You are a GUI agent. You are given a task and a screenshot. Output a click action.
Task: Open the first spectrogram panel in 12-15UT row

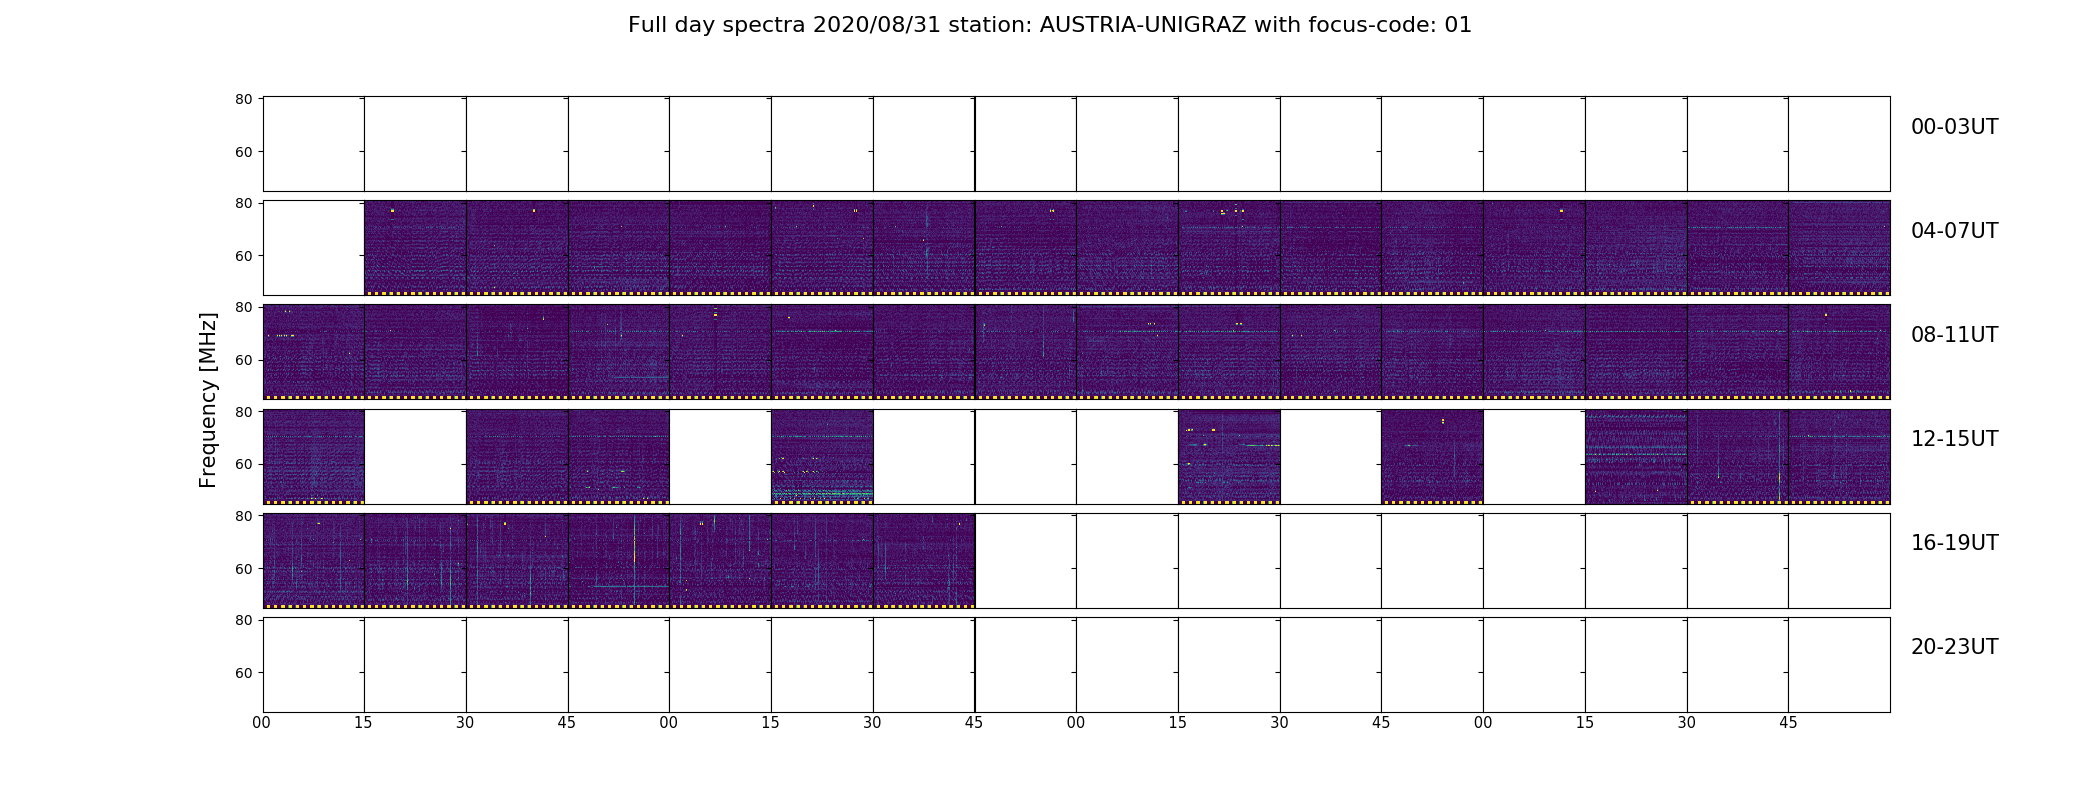tap(314, 456)
